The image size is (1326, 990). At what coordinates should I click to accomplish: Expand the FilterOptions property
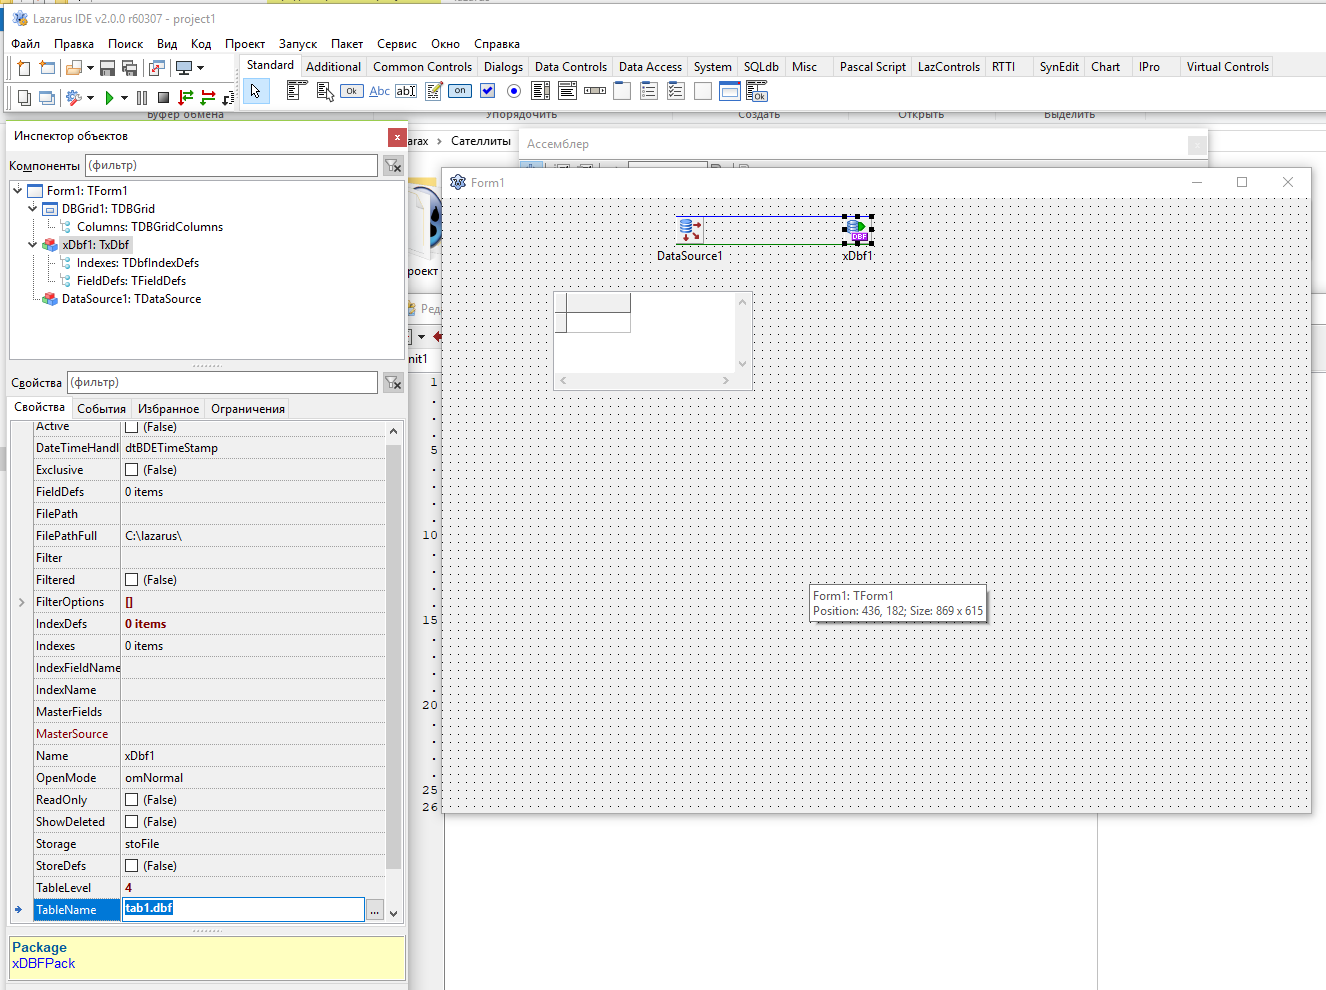[x=22, y=602]
